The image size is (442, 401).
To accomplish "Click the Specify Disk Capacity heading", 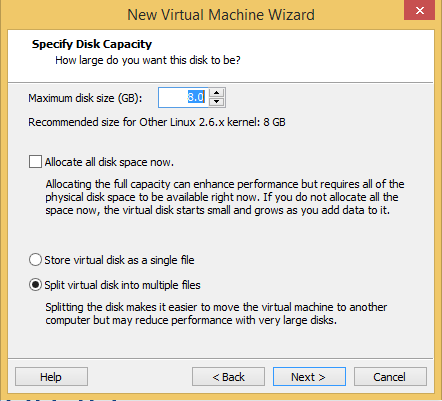I will coord(92,44).
